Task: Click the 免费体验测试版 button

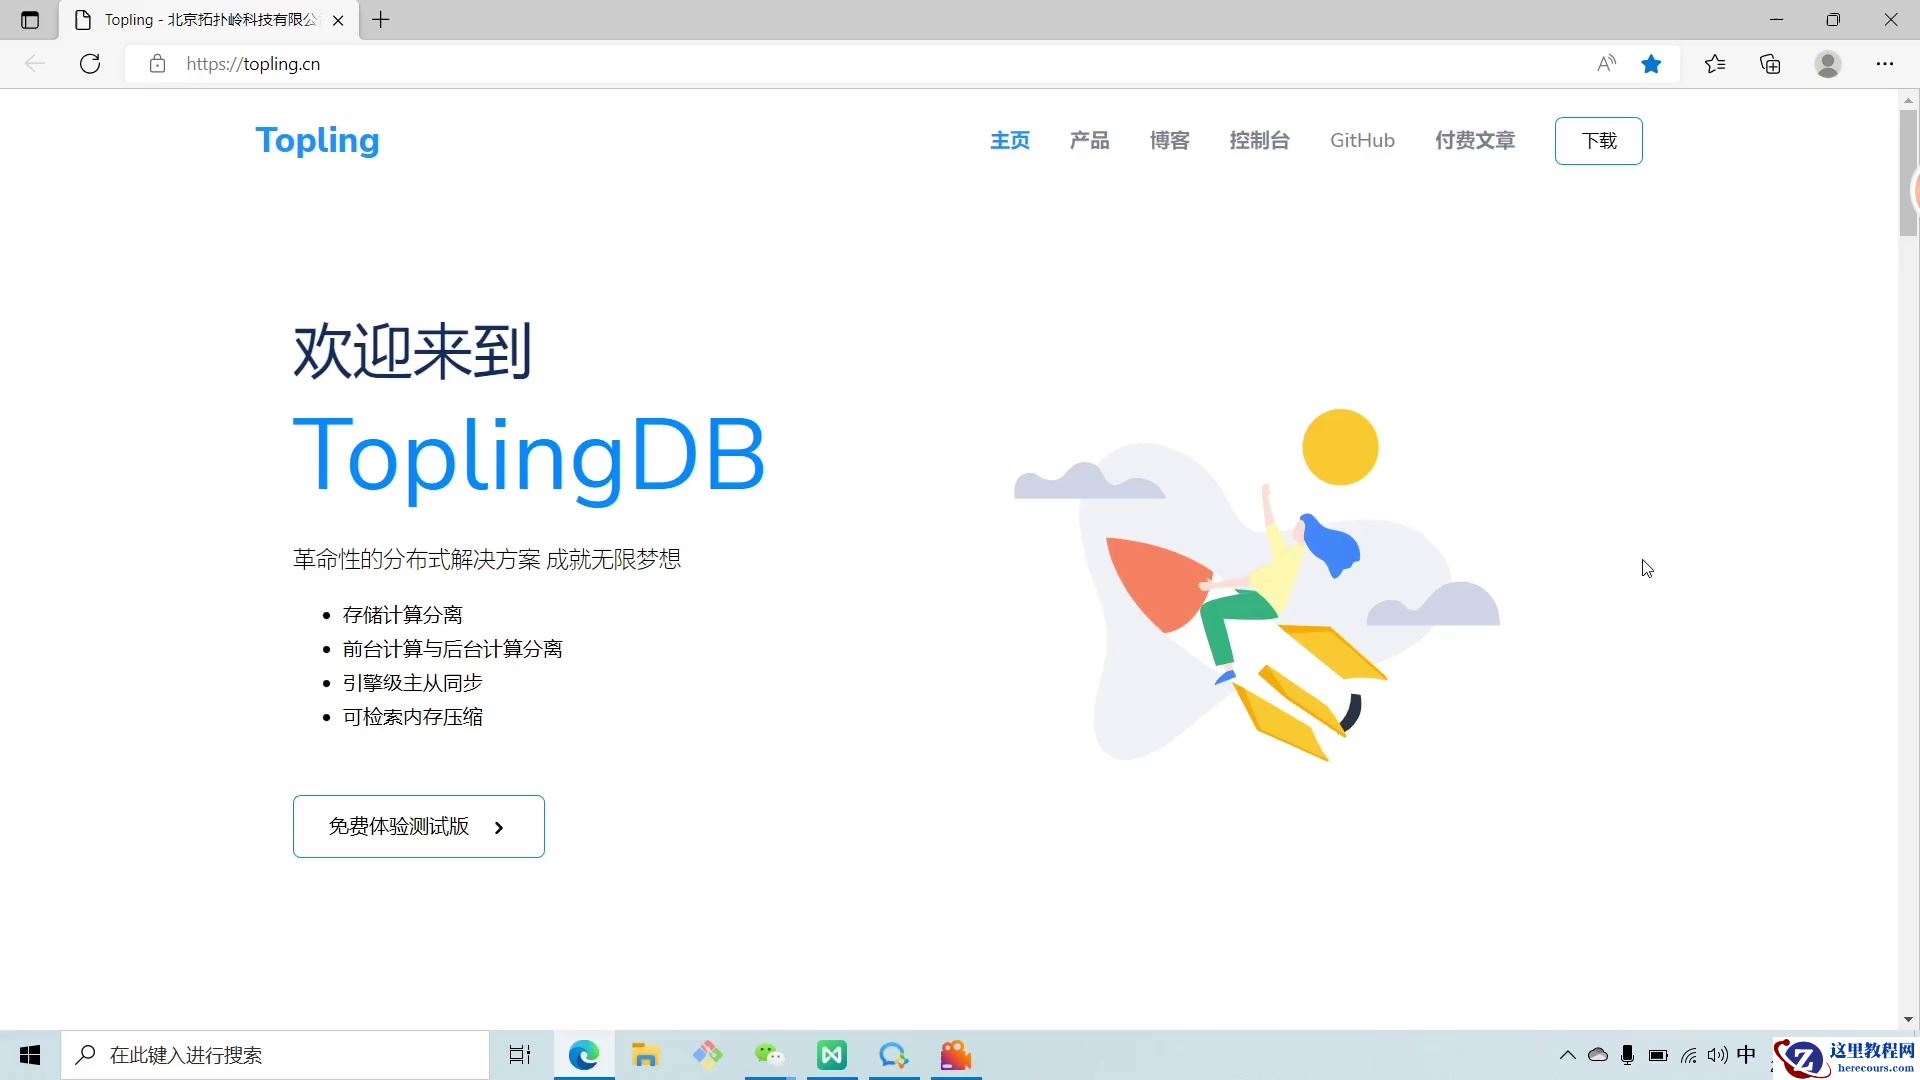Action: pyautogui.click(x=418, y=826)
